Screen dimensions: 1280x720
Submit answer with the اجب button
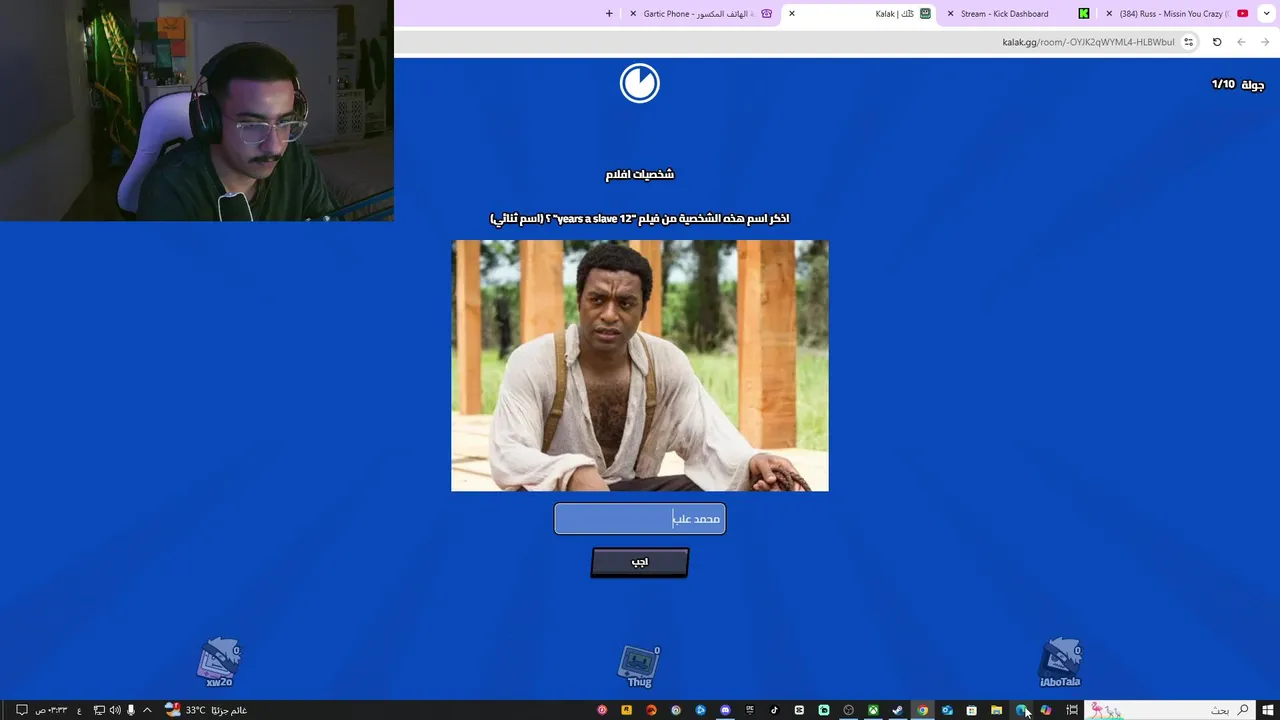tap(640, 562)
